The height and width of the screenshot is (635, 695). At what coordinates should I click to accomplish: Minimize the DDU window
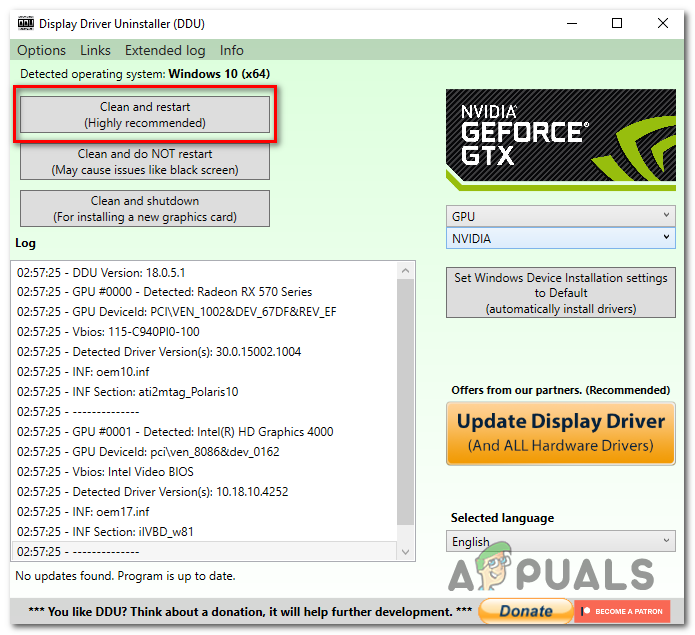coord(572,23)
